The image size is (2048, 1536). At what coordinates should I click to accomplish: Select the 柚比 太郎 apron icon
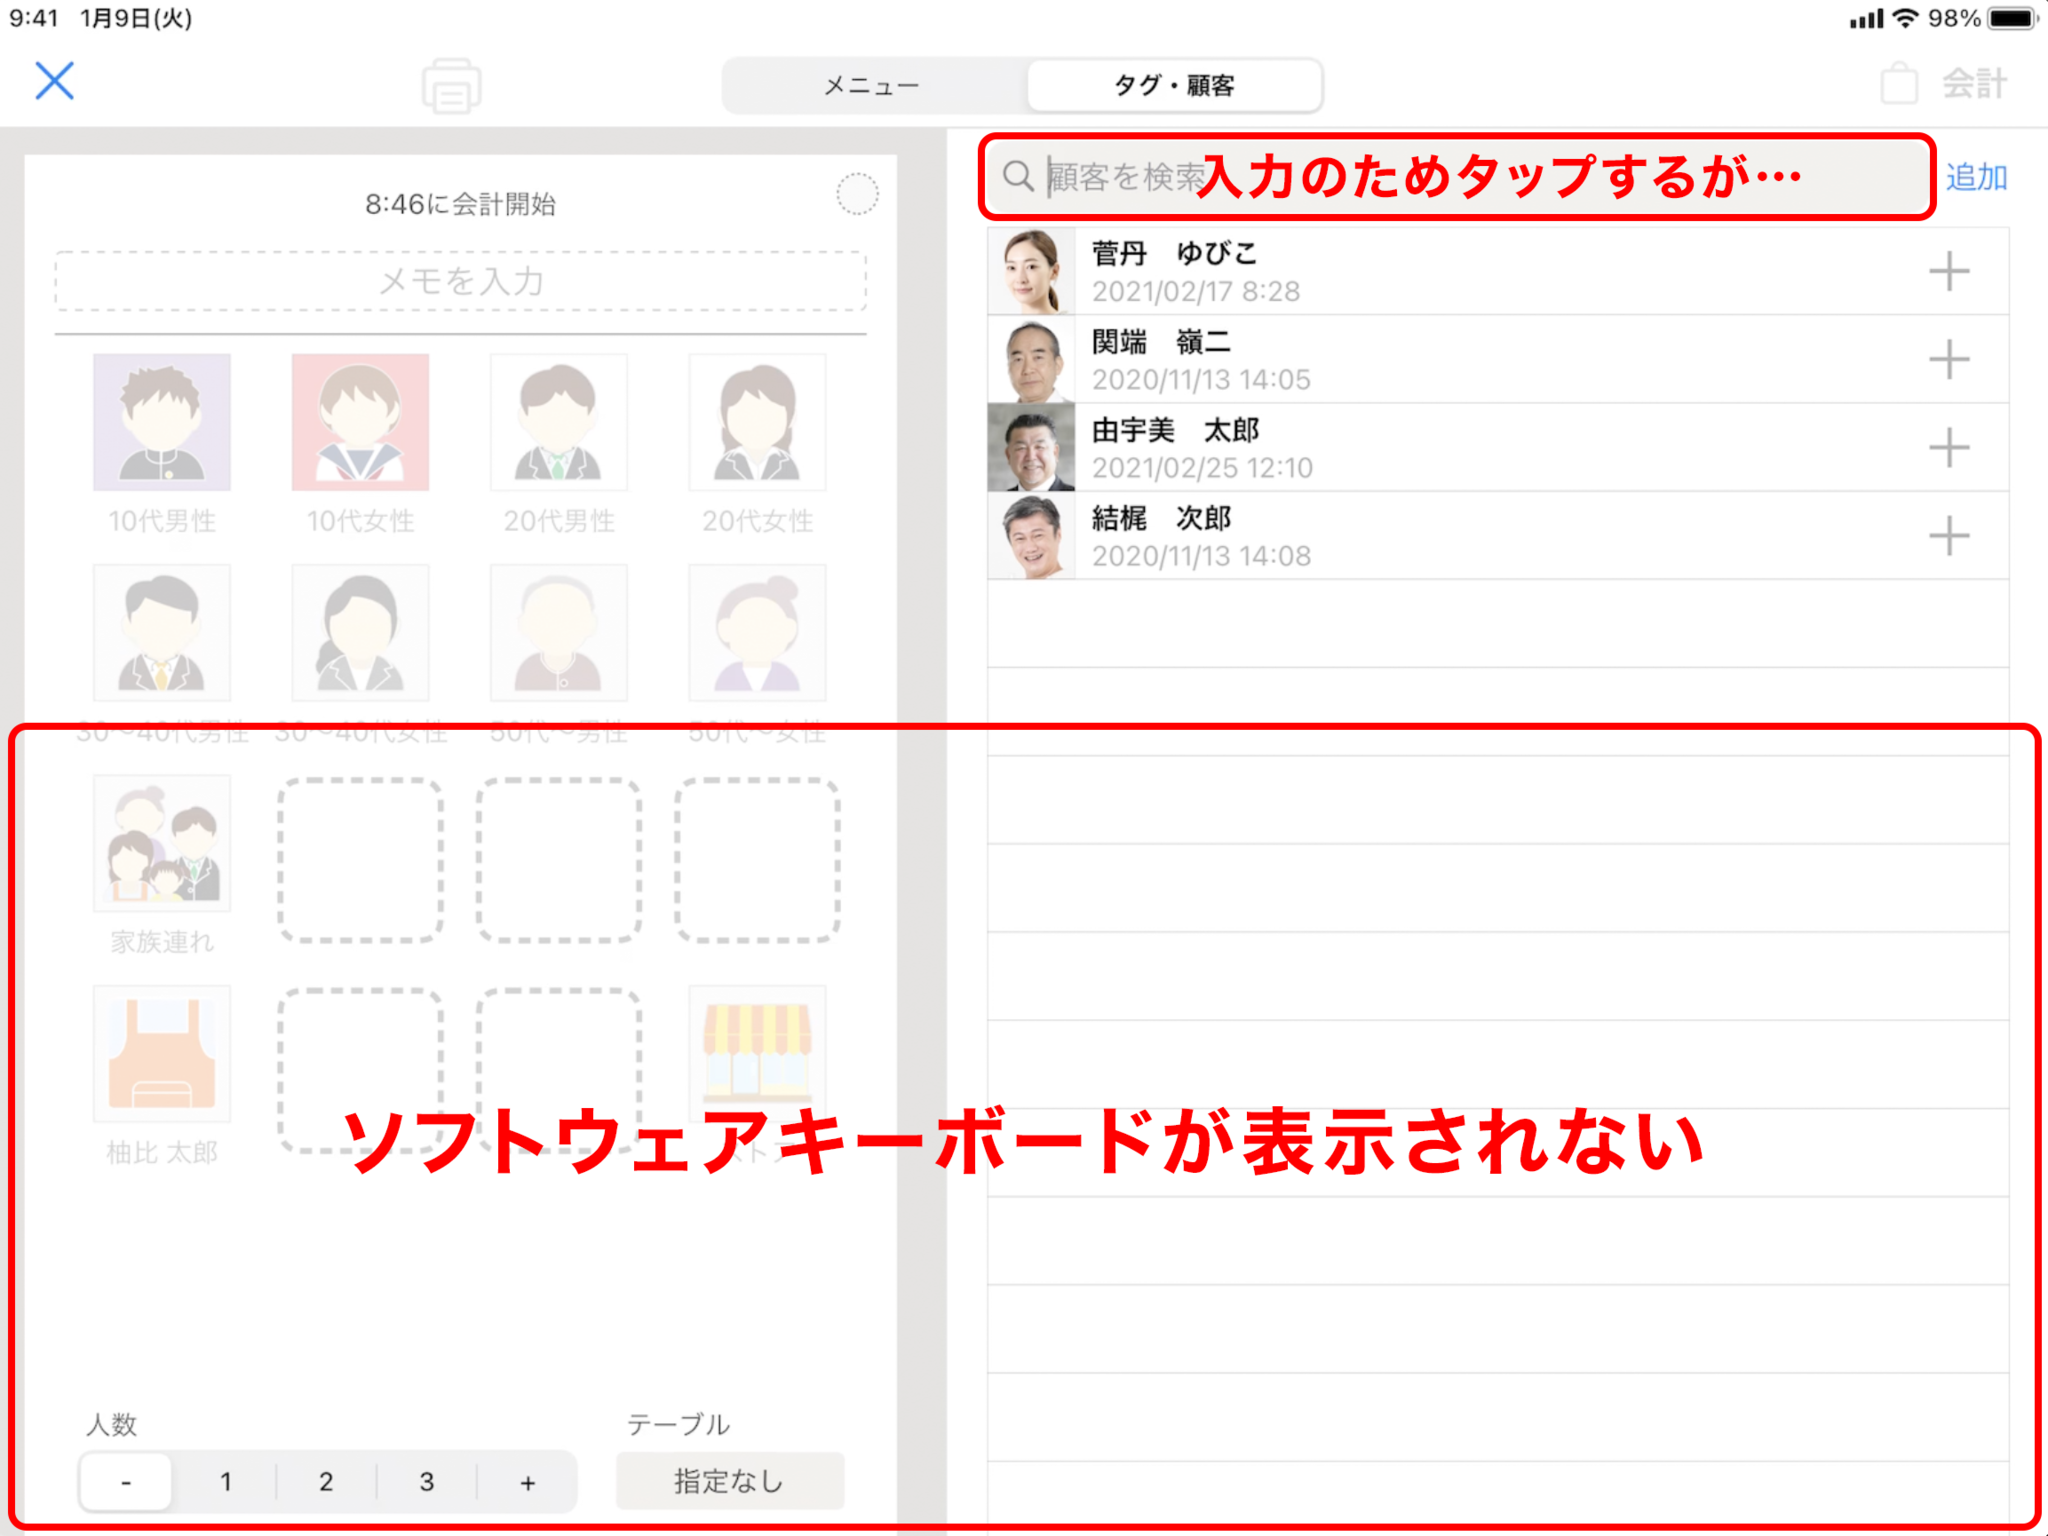(162, 1054)
